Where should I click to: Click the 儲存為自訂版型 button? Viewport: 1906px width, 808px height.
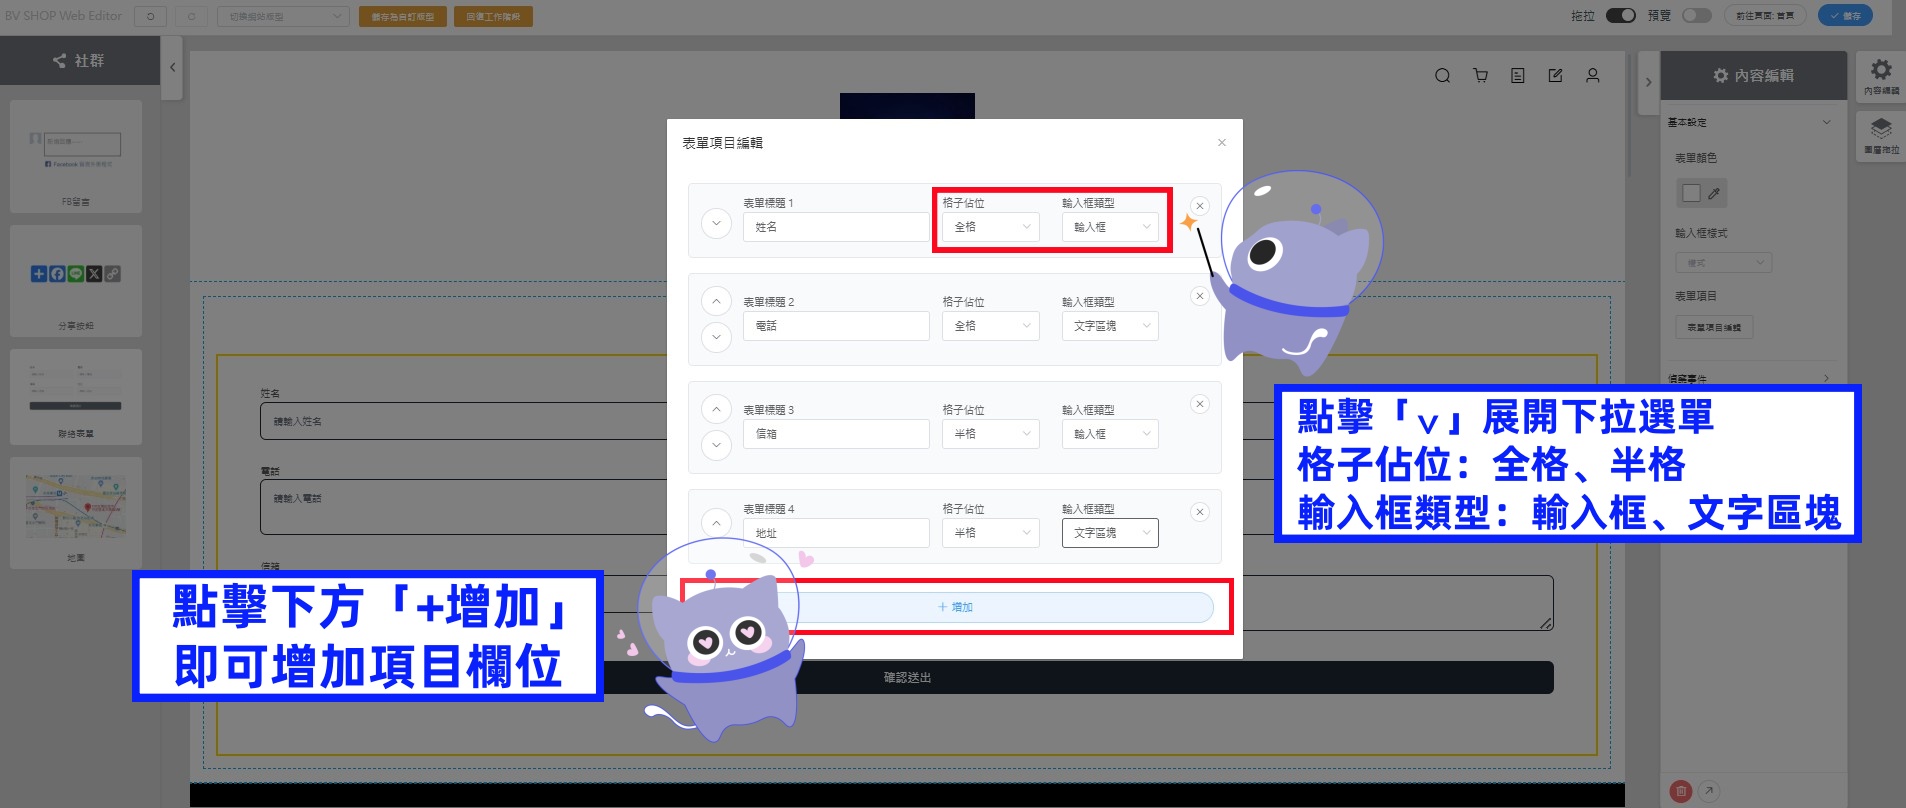point(402,17)
